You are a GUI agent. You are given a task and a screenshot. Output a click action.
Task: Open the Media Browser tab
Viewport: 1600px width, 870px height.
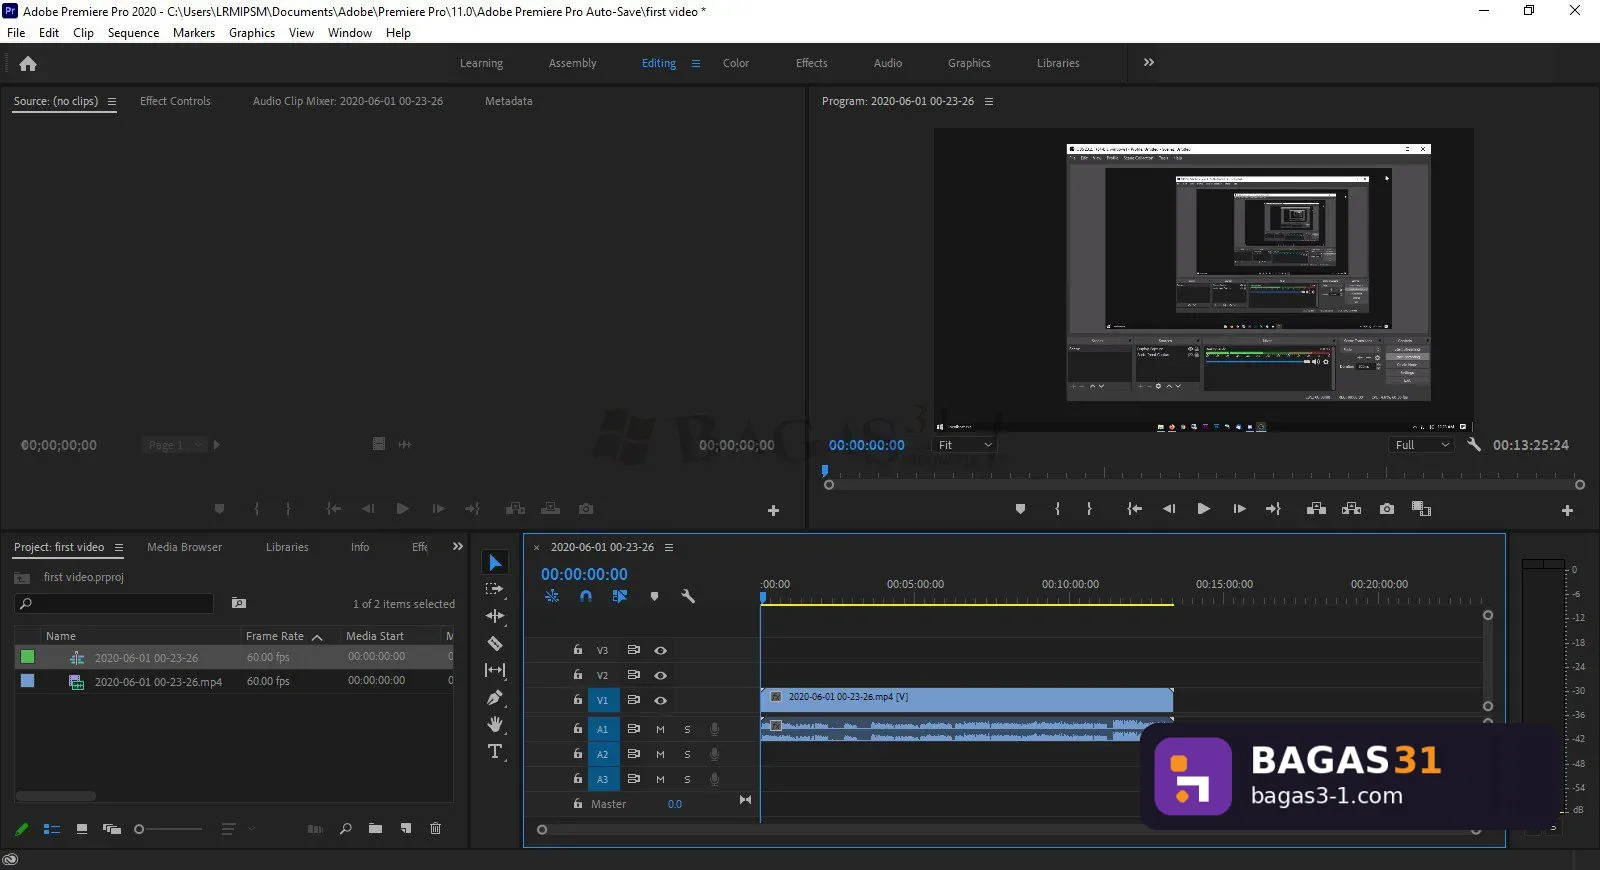click(x=184, y=547)
